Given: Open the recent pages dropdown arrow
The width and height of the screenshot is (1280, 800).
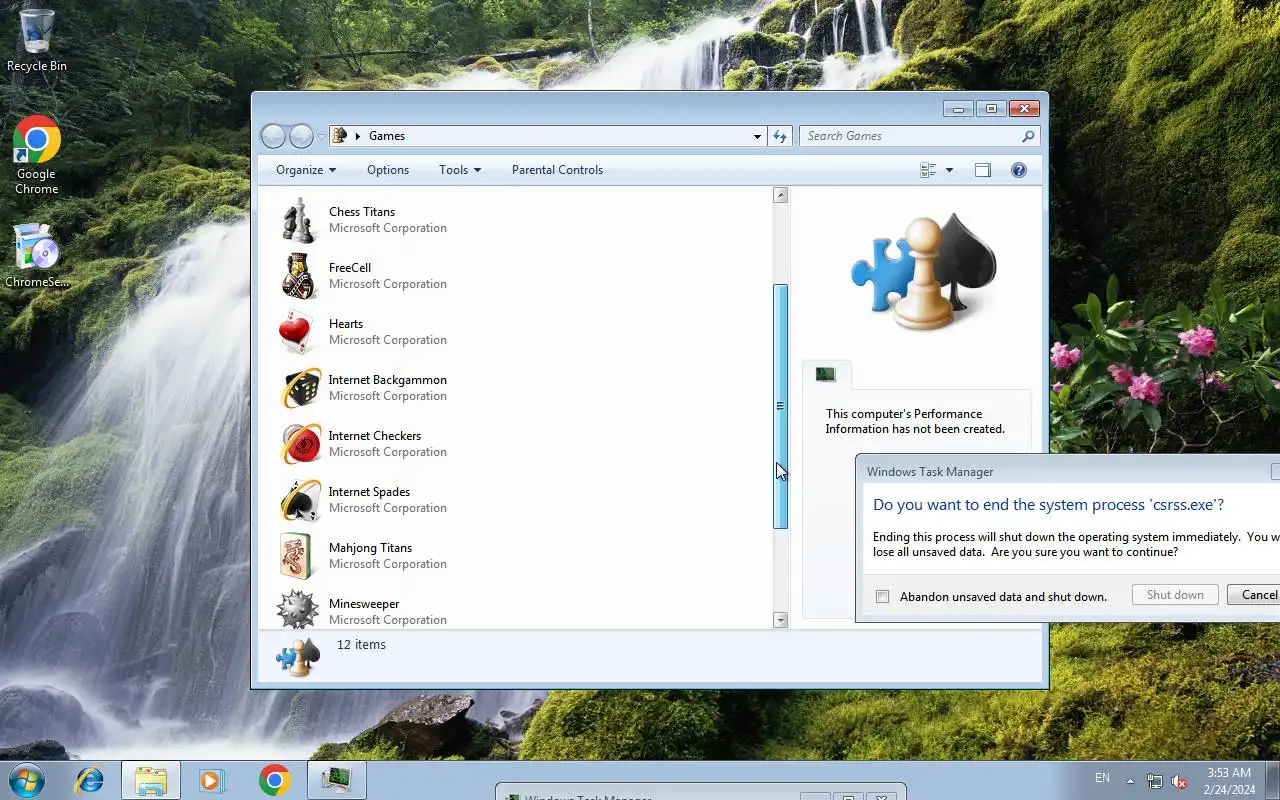Looking at the screenshot, I should (x=321, y=136).
